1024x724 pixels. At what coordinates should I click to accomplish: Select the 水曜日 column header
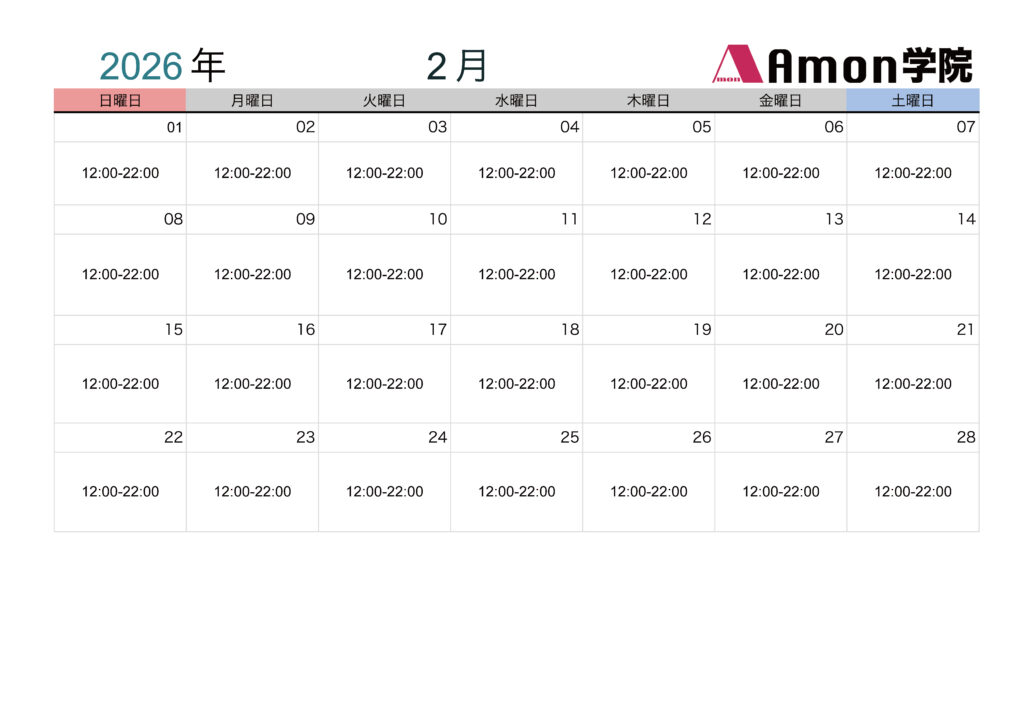point(516,100)
